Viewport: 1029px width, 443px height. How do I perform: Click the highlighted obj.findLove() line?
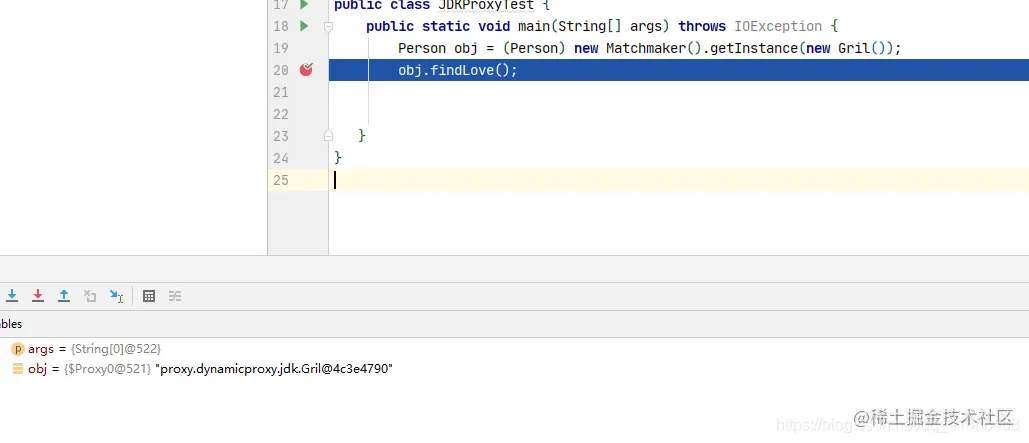tap(679, 70)
